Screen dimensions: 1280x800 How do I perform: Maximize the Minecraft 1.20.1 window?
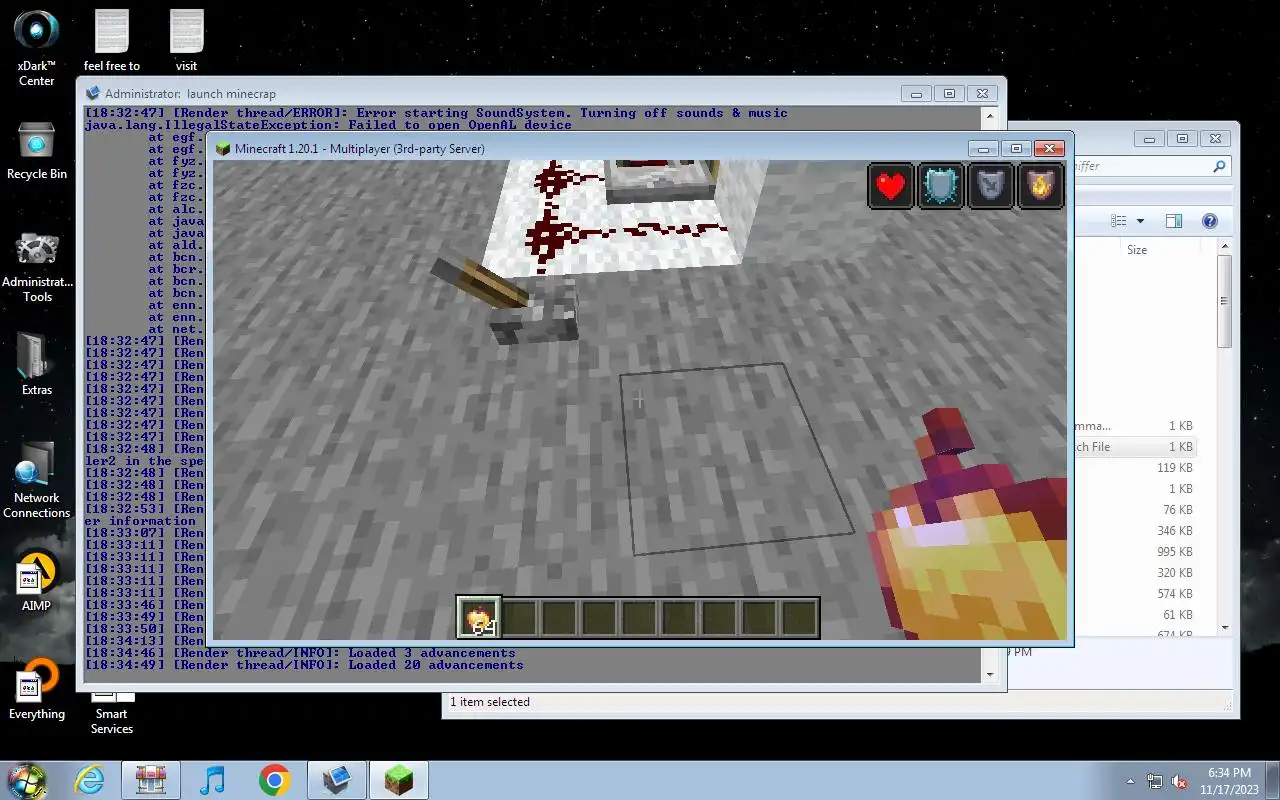coord(1016,148)
